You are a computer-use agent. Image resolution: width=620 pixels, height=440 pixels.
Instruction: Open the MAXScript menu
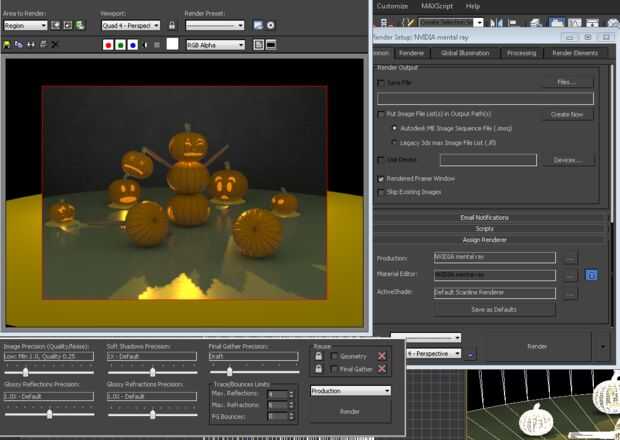435,6
